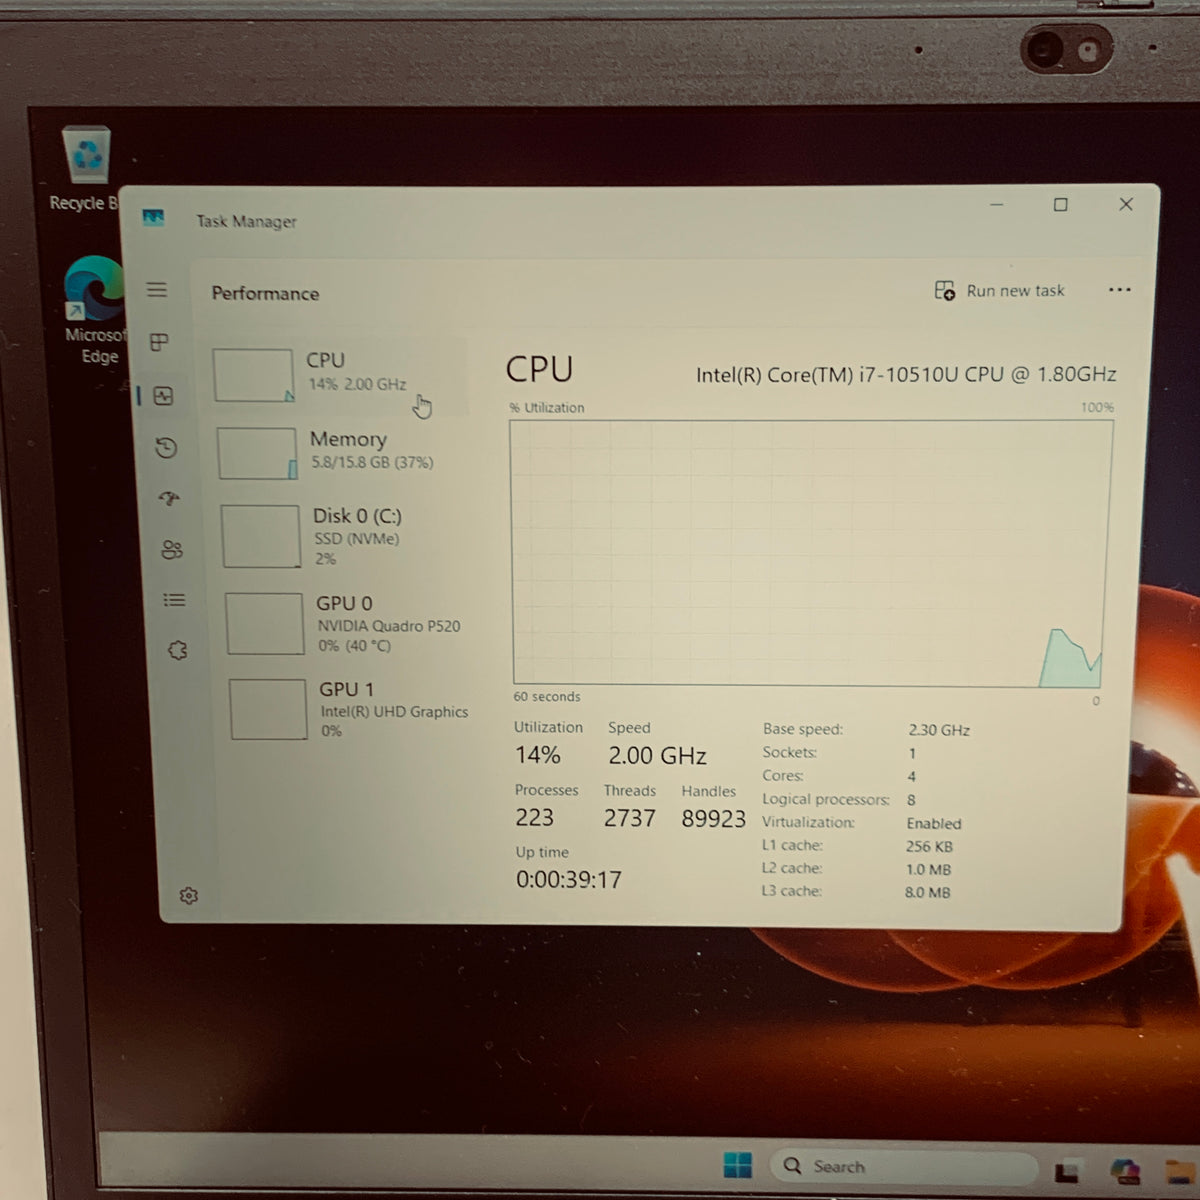Open the Copilot icon on taskbar
The image size is (1200, 1200).
point(1124,1170)
